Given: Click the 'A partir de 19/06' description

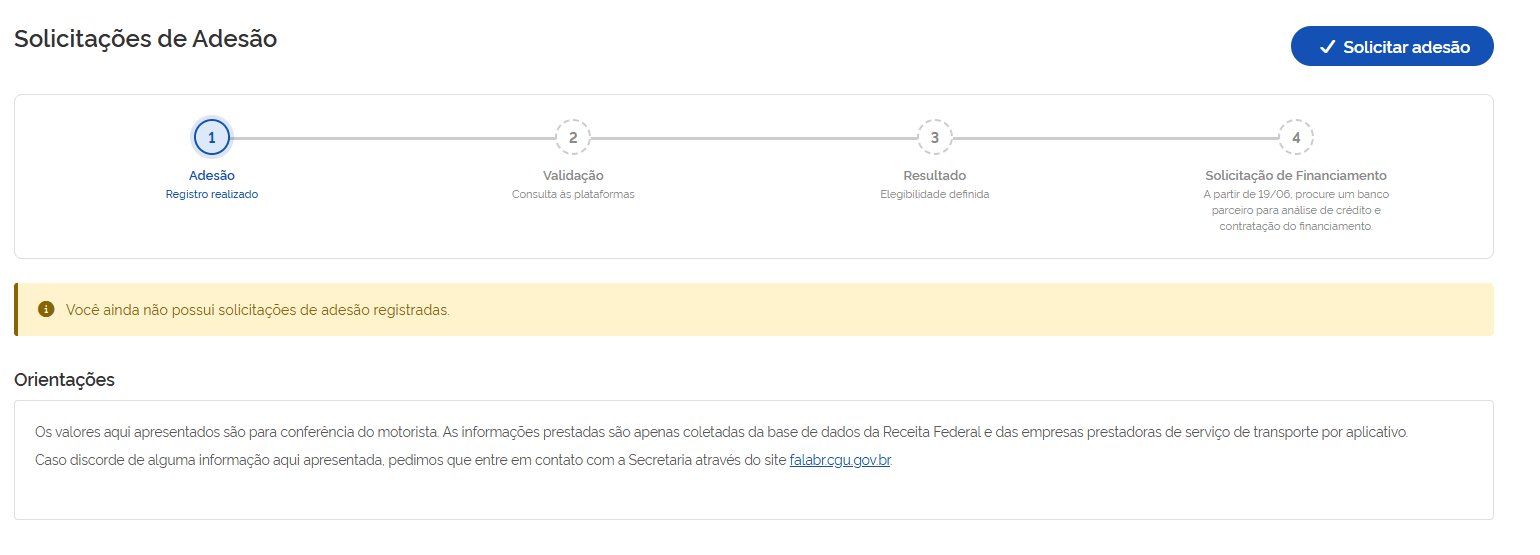Looking at the screenshot, I should tap(1296, 210).
